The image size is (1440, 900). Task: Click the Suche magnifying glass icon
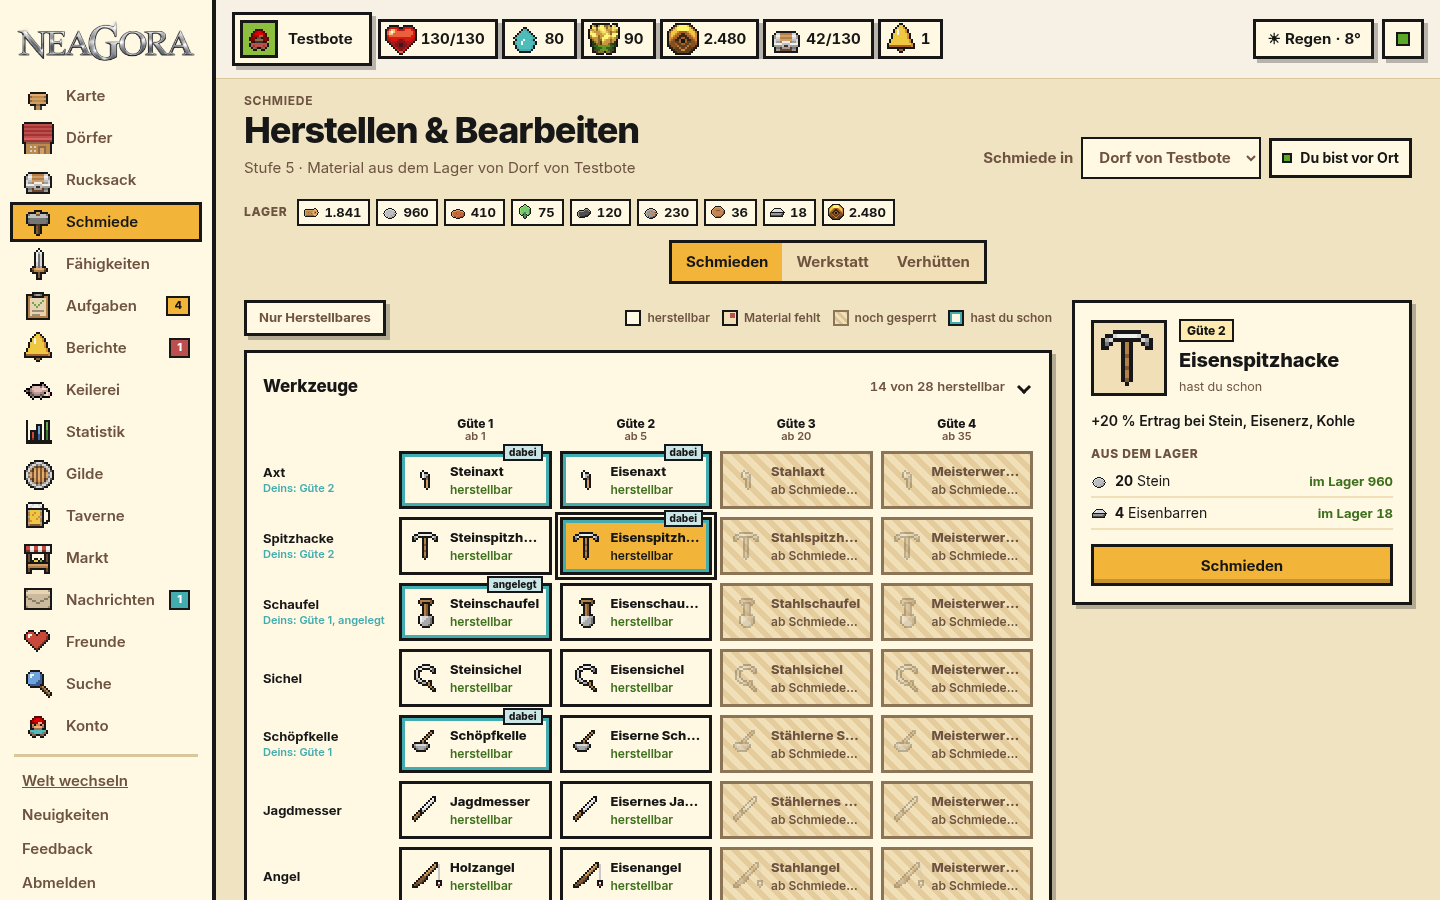coord(38,684)
